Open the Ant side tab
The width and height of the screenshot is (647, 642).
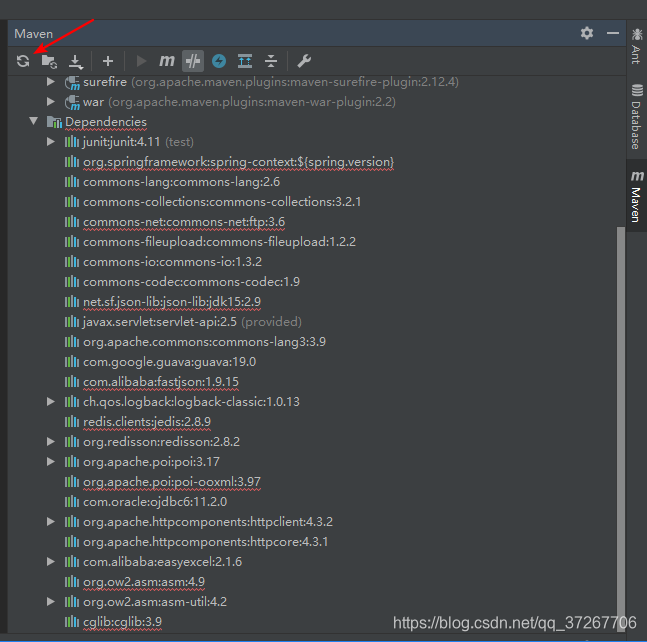[x=636, y=46]
